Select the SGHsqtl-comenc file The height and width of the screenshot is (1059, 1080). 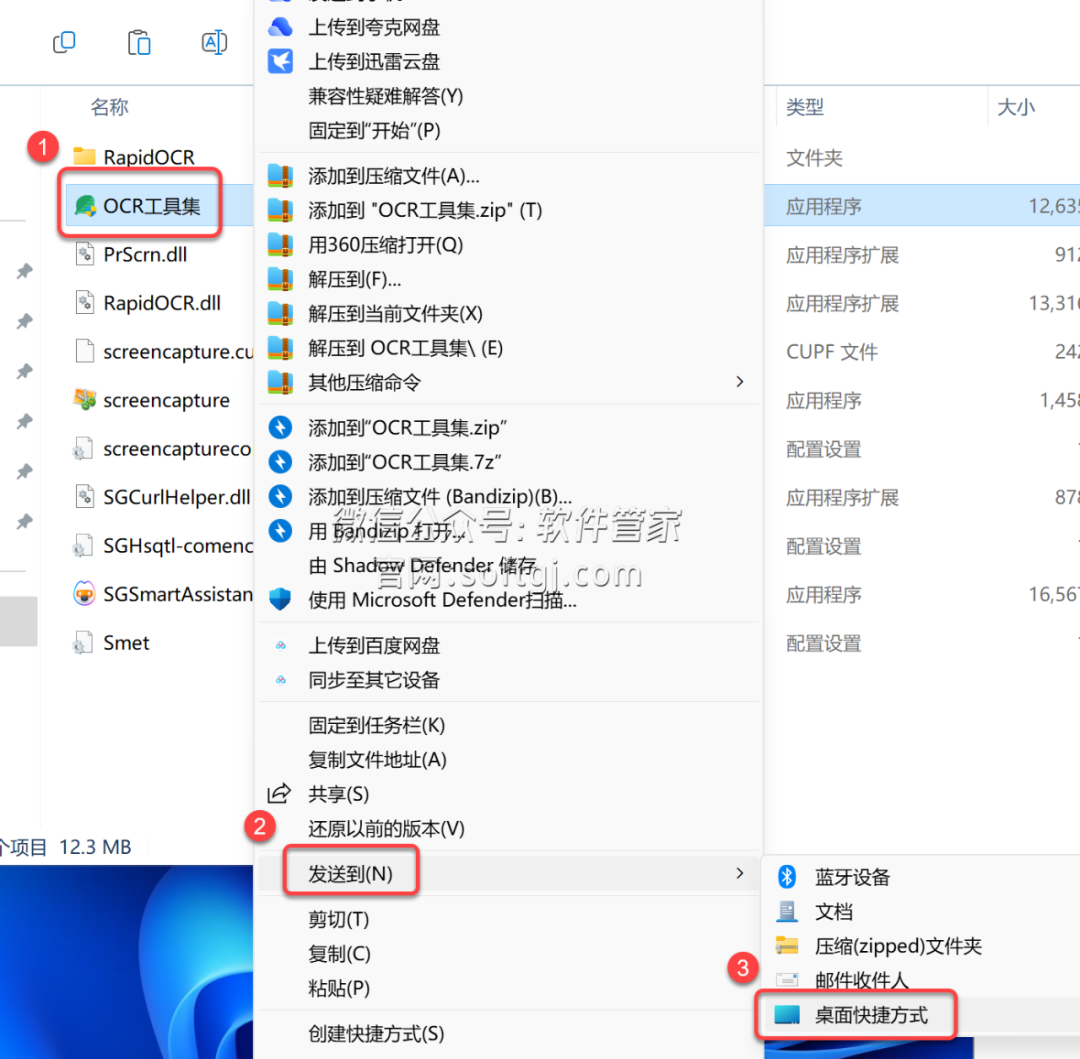click(x=178, y=545)
